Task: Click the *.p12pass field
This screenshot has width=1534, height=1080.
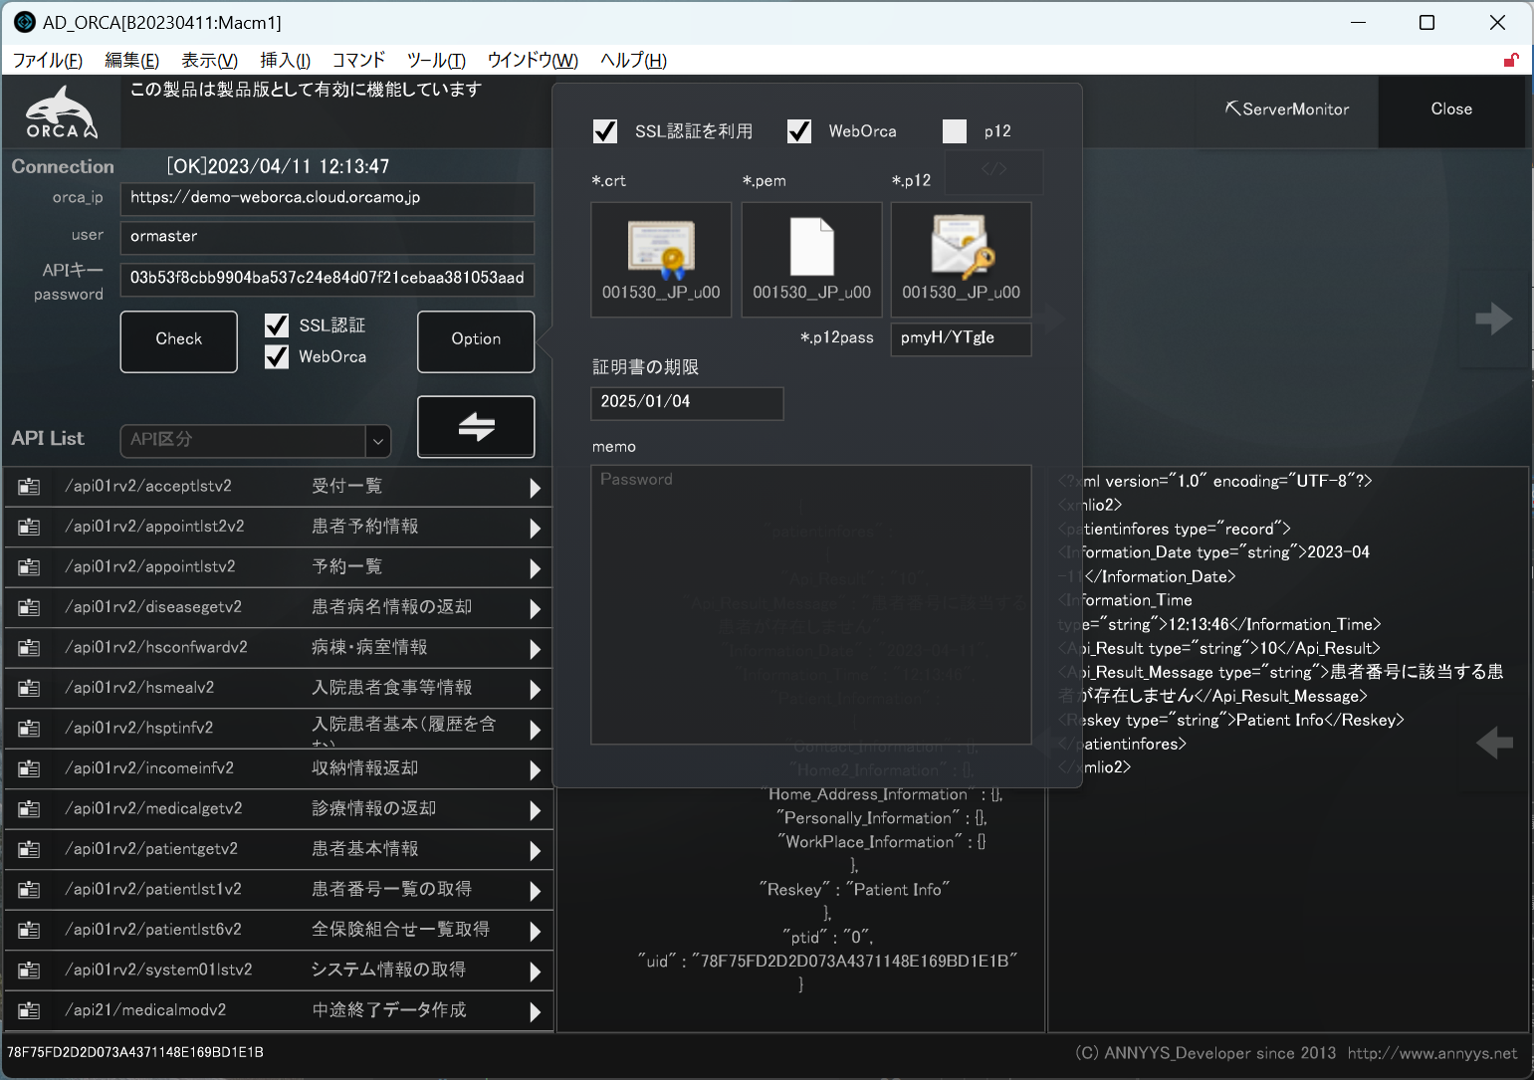Action: pos(961,339)
